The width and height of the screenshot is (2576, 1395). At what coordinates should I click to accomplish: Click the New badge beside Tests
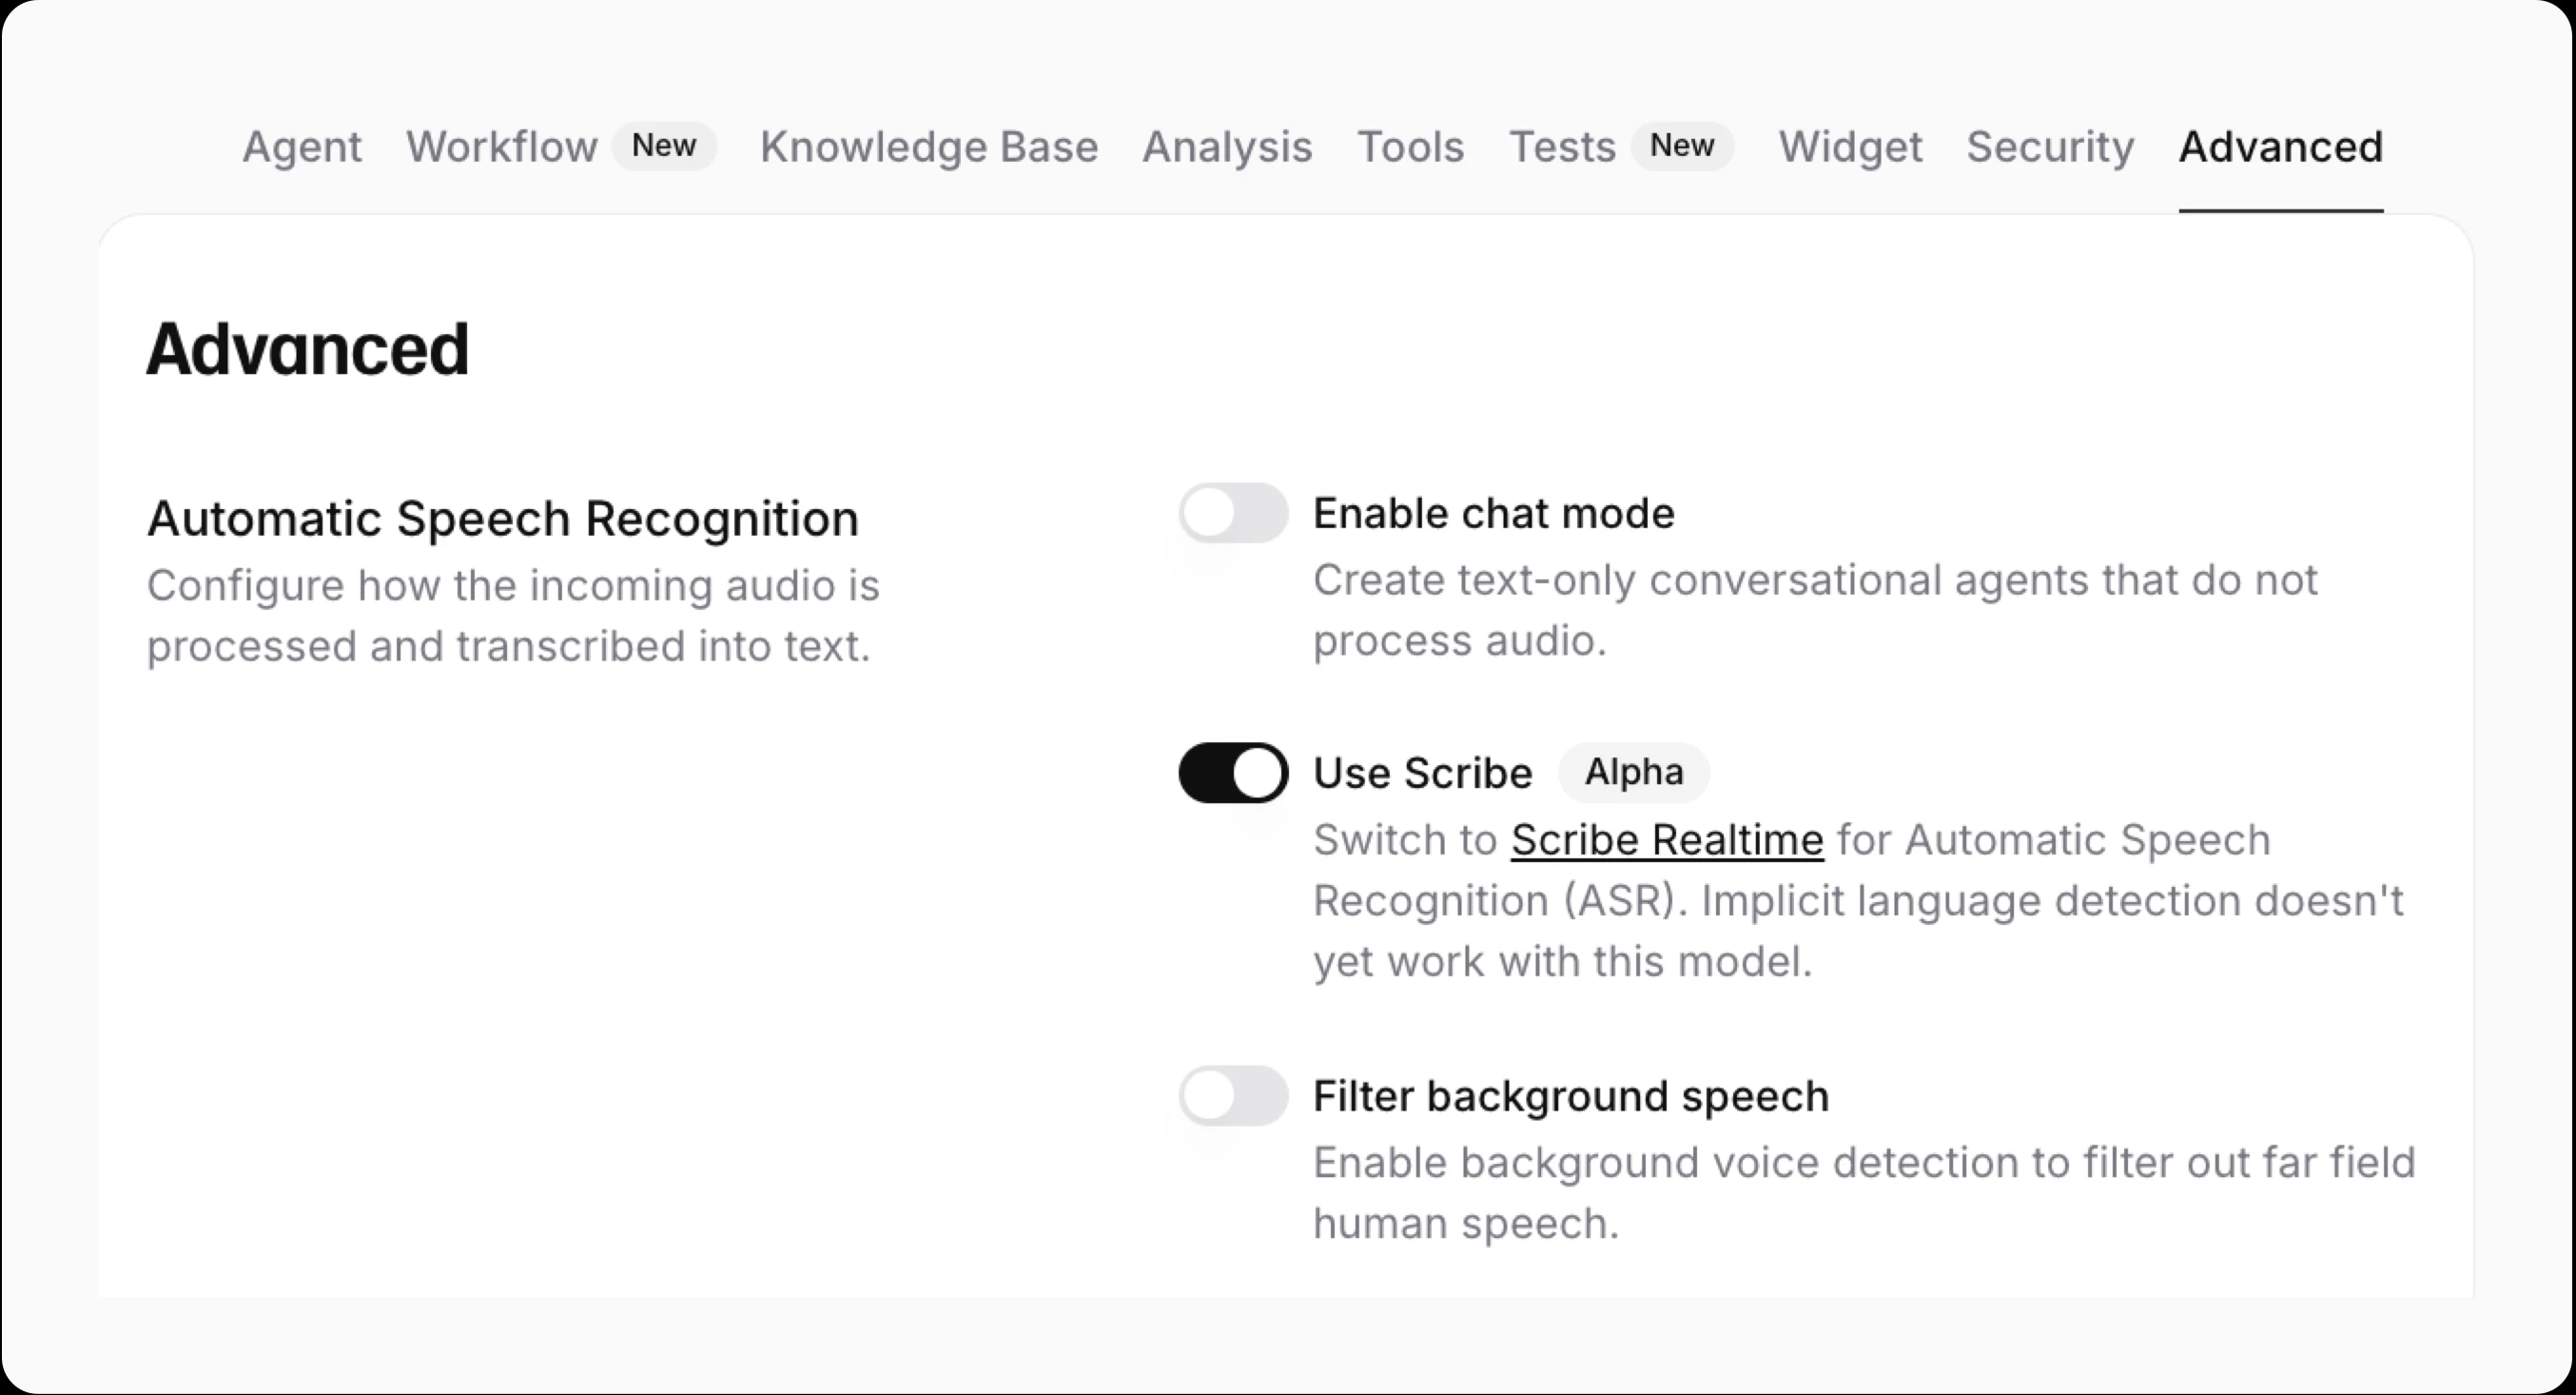[1682, 146]
